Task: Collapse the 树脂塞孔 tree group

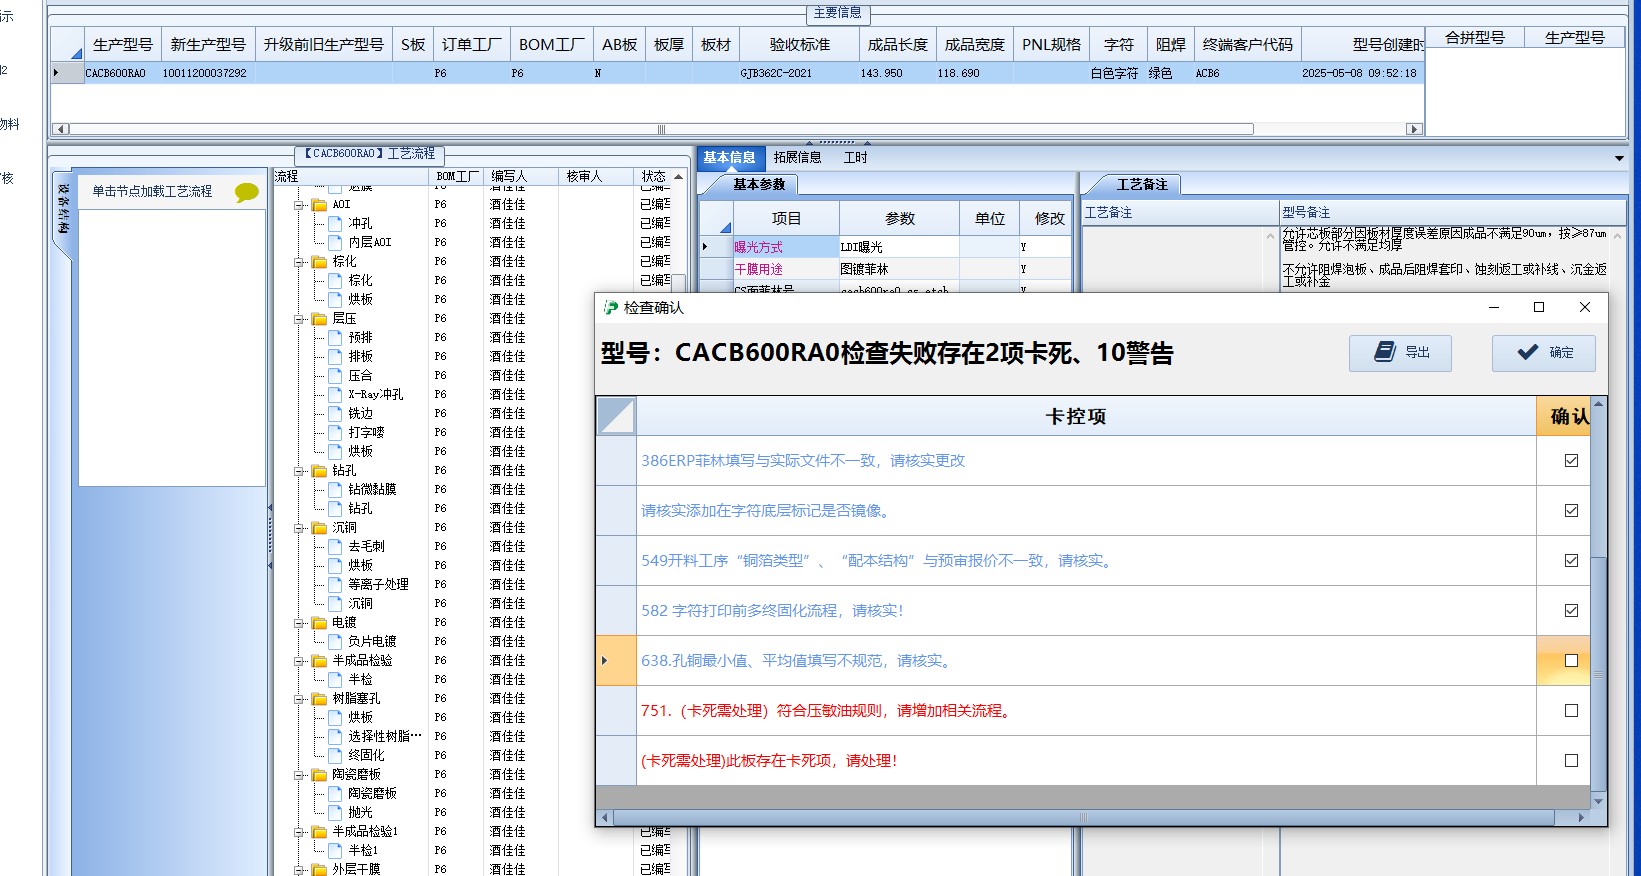Action: coord(299,699)
